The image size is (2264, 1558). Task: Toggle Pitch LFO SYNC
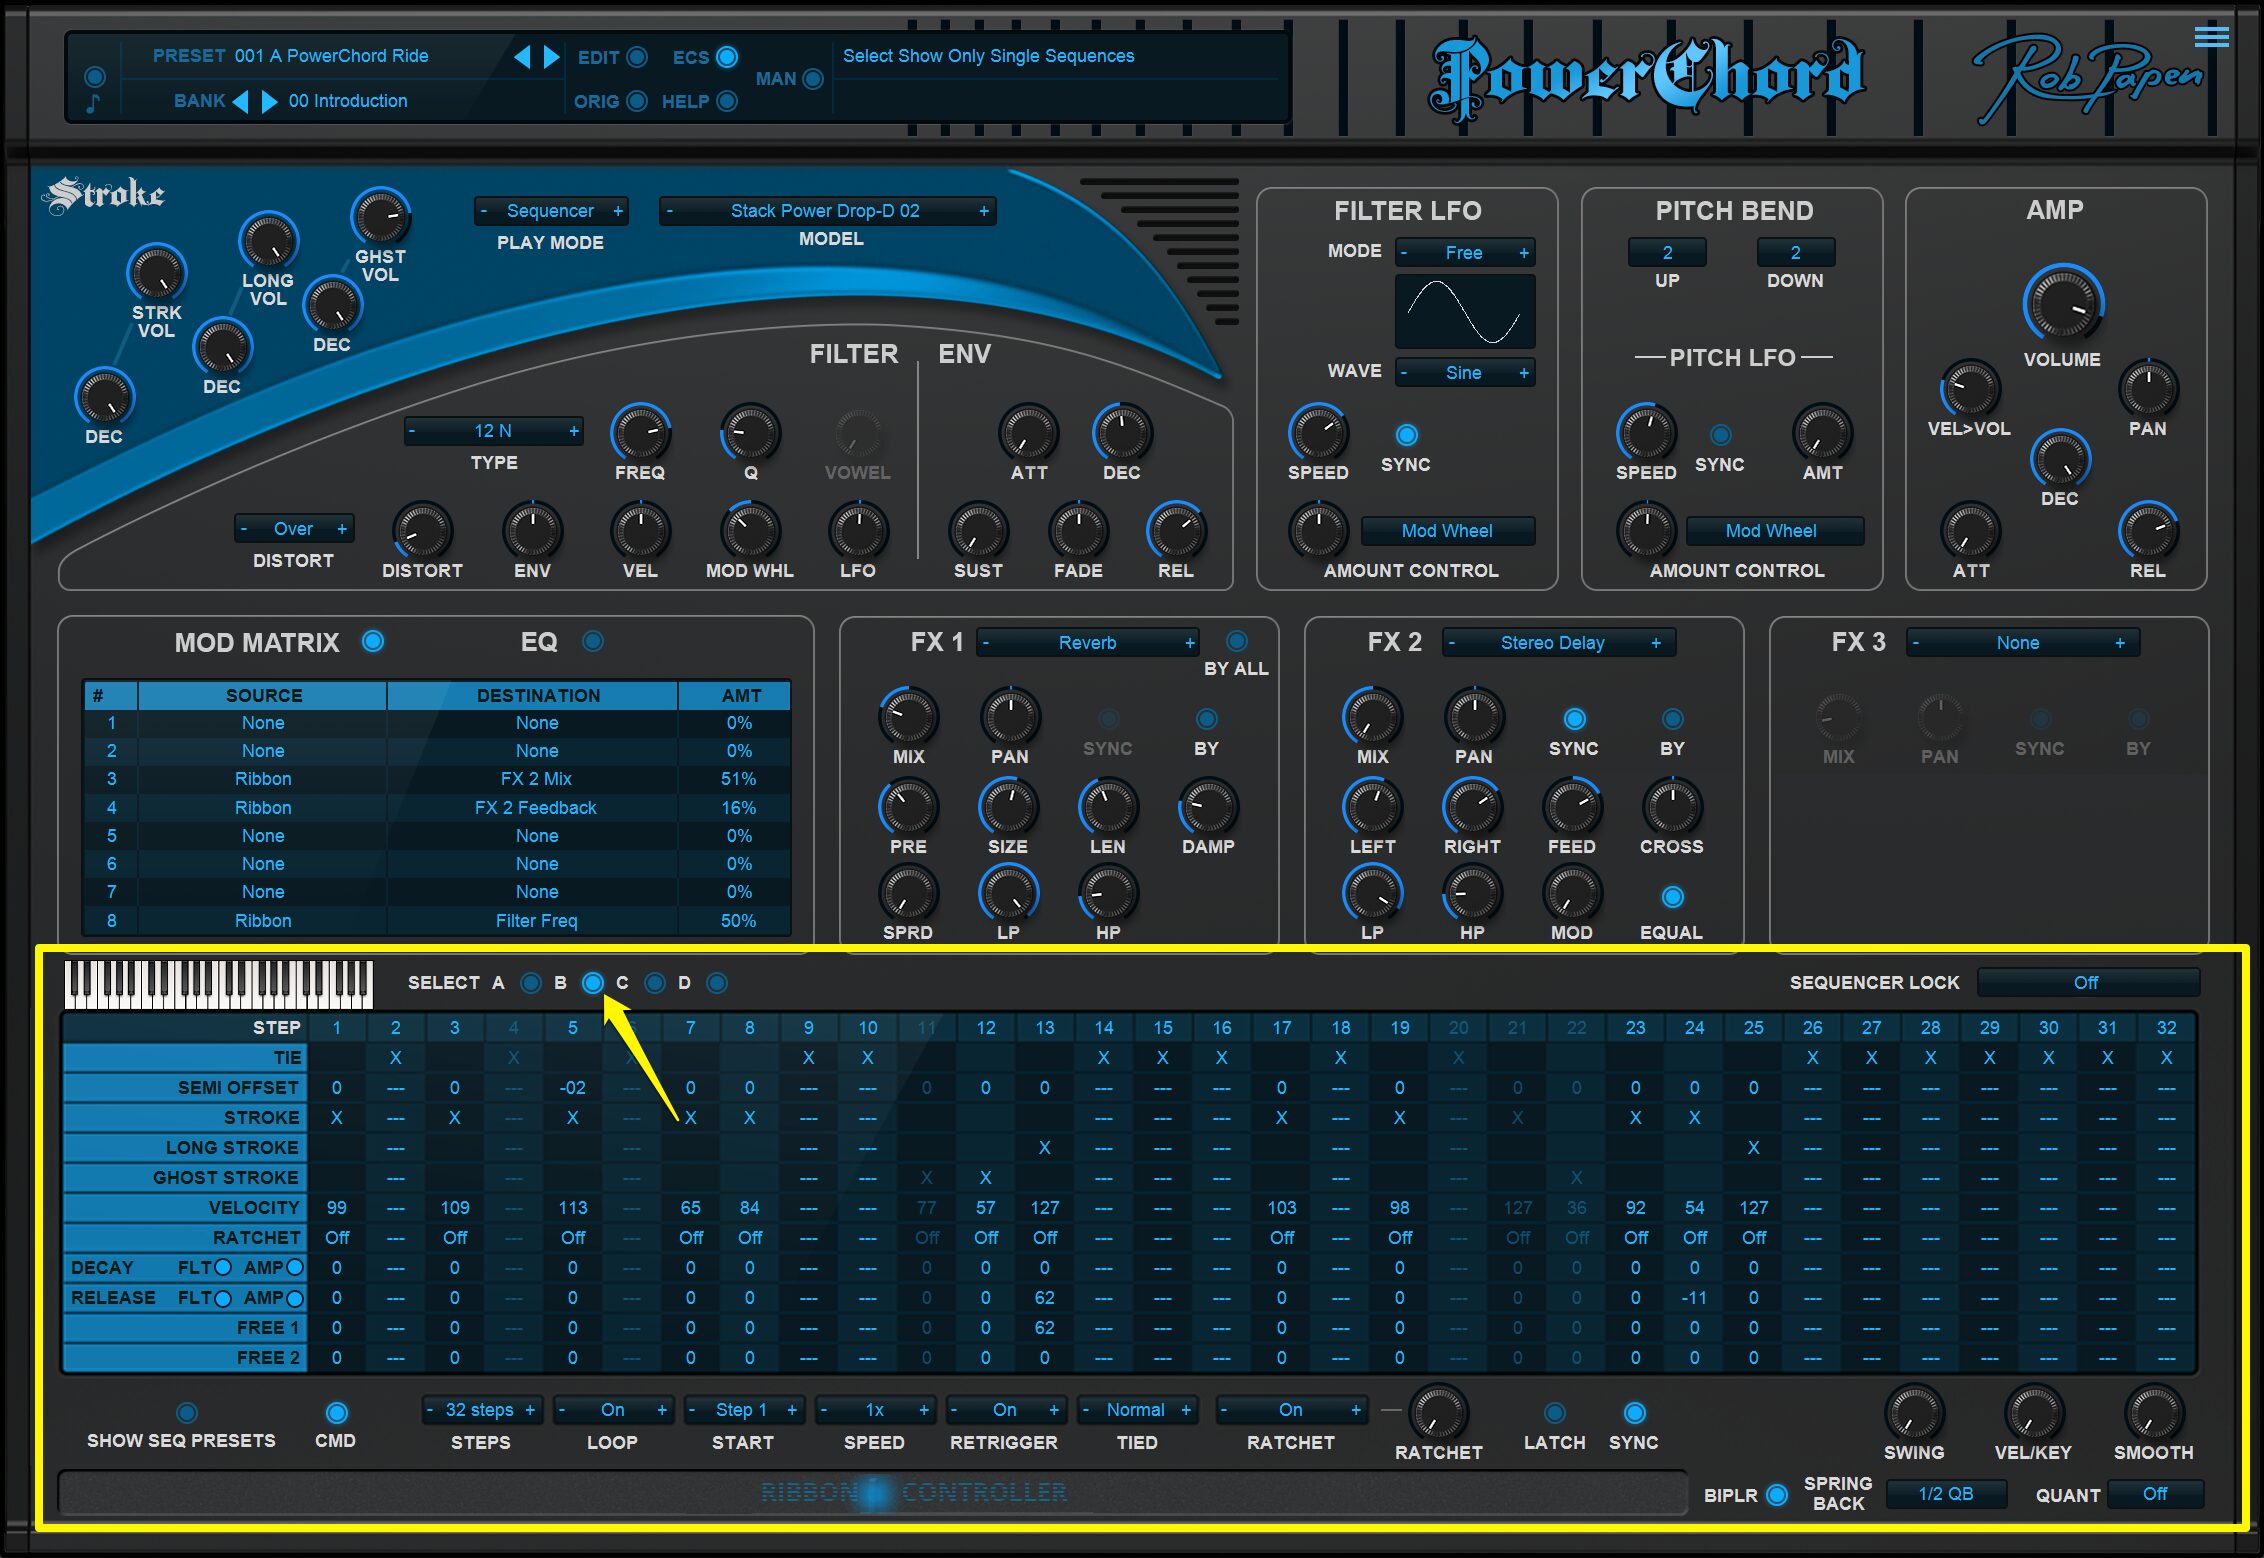tap(1720, 435)
